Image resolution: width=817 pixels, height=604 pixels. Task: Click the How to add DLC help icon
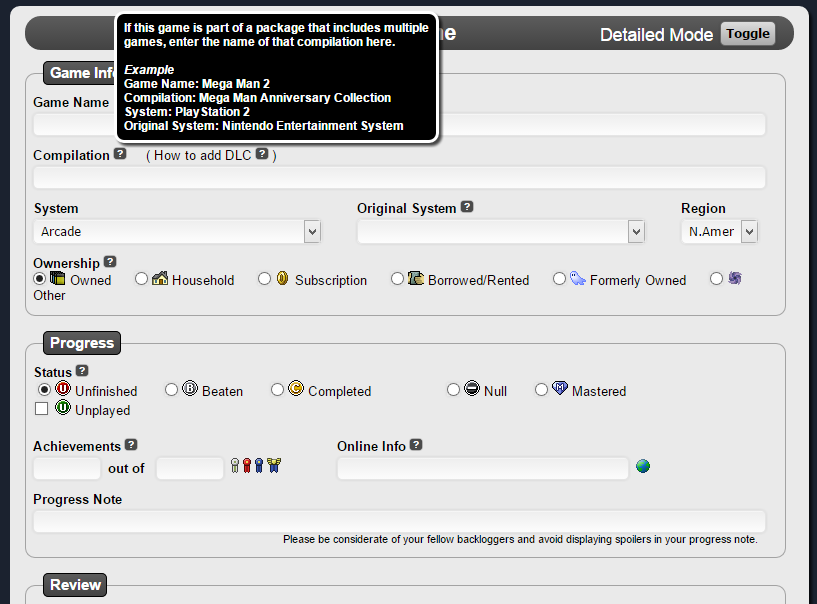point(262,154)
